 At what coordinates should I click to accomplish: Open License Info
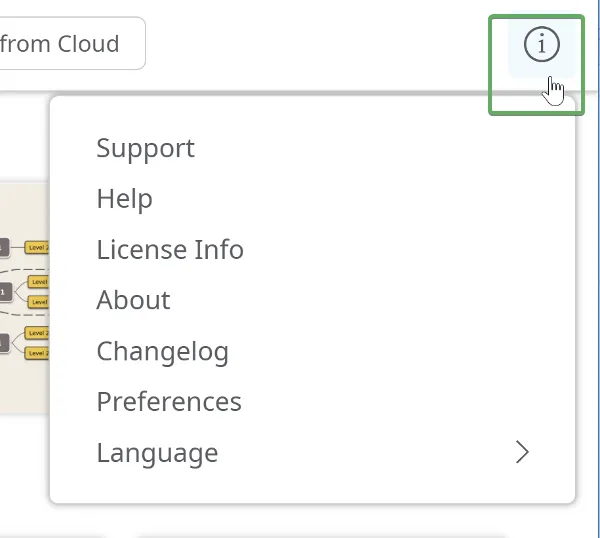pos(170,249)
